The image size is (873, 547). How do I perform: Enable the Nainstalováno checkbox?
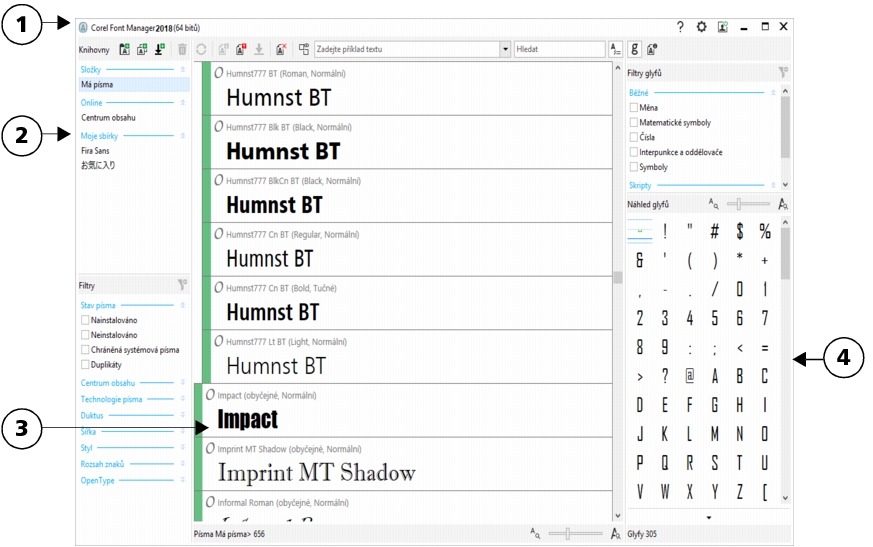pyautogui.click(x=86, y=320)
